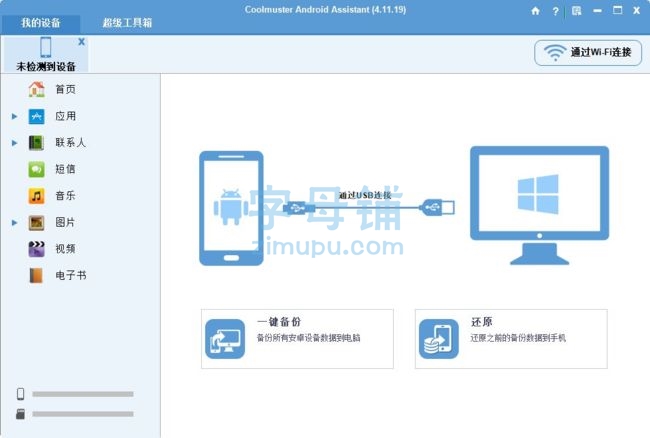Click the 音乐 music note icon
This screenshot has height=438, width=650.
[x=36, y=196]
